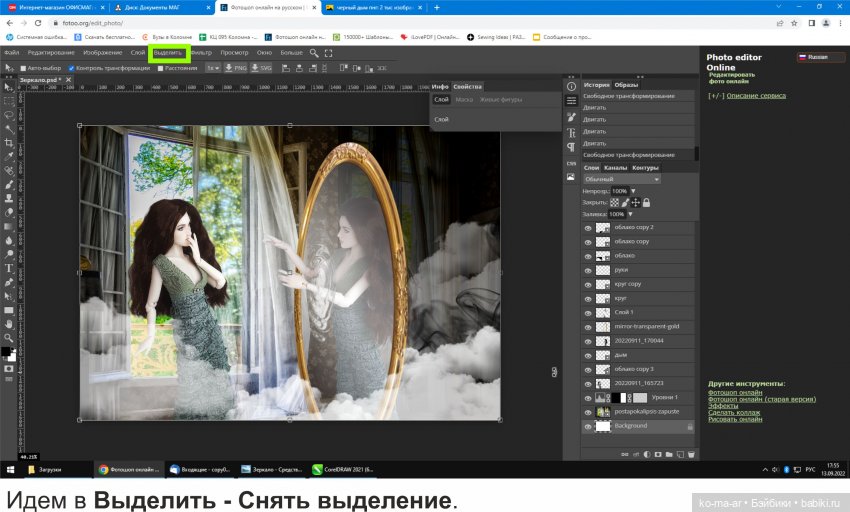Select the Type text tool
The height and width of the screenshot is (512, 850).
pos(9,268)
